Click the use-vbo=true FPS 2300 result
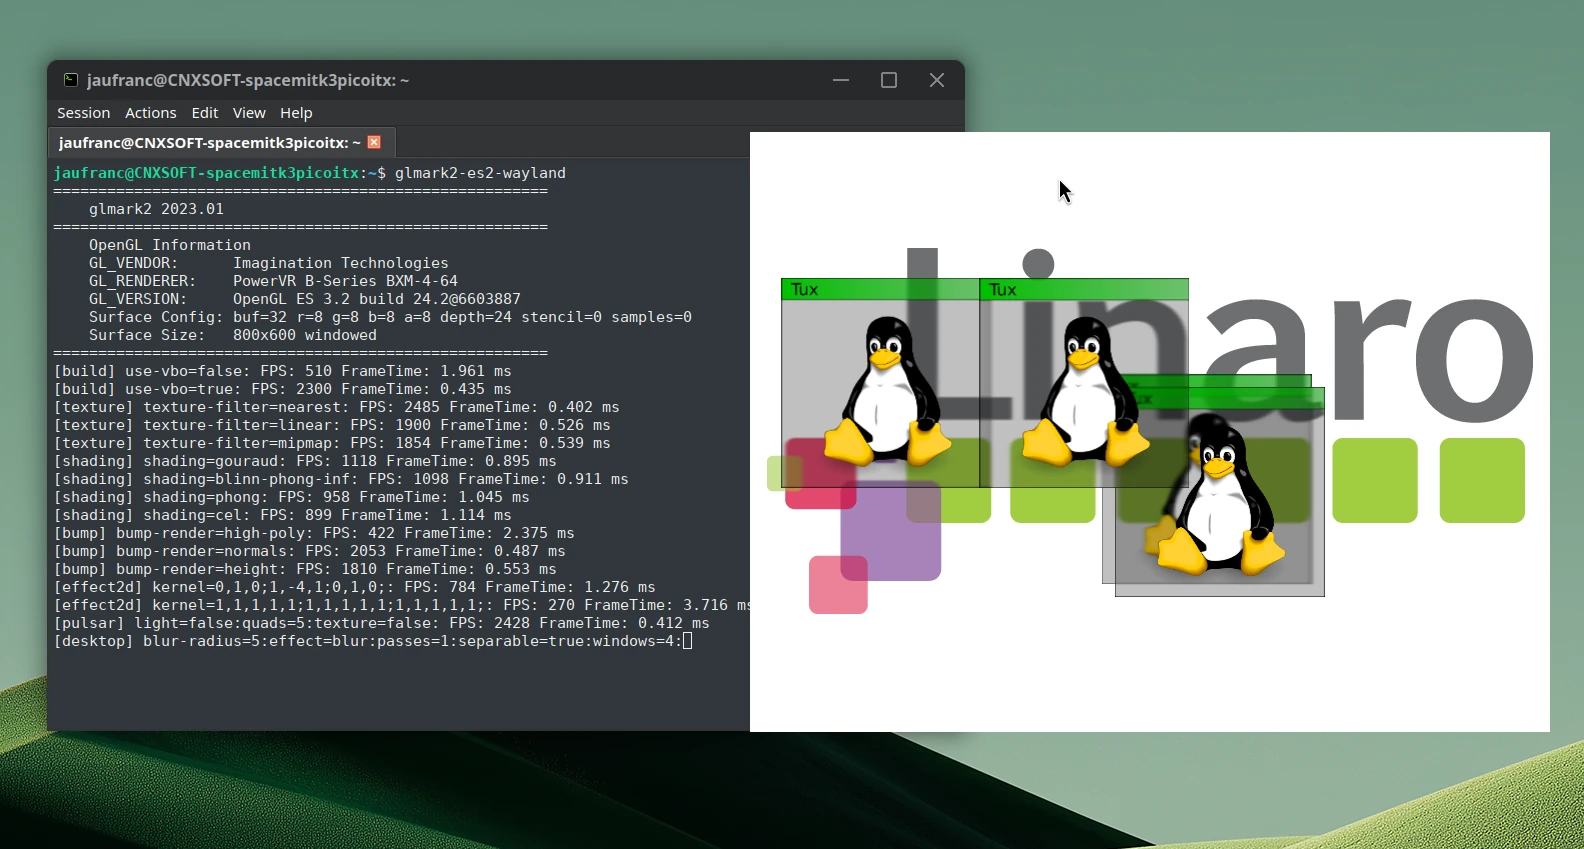Viewport: 1584px width, 849px height. (283, 389)
